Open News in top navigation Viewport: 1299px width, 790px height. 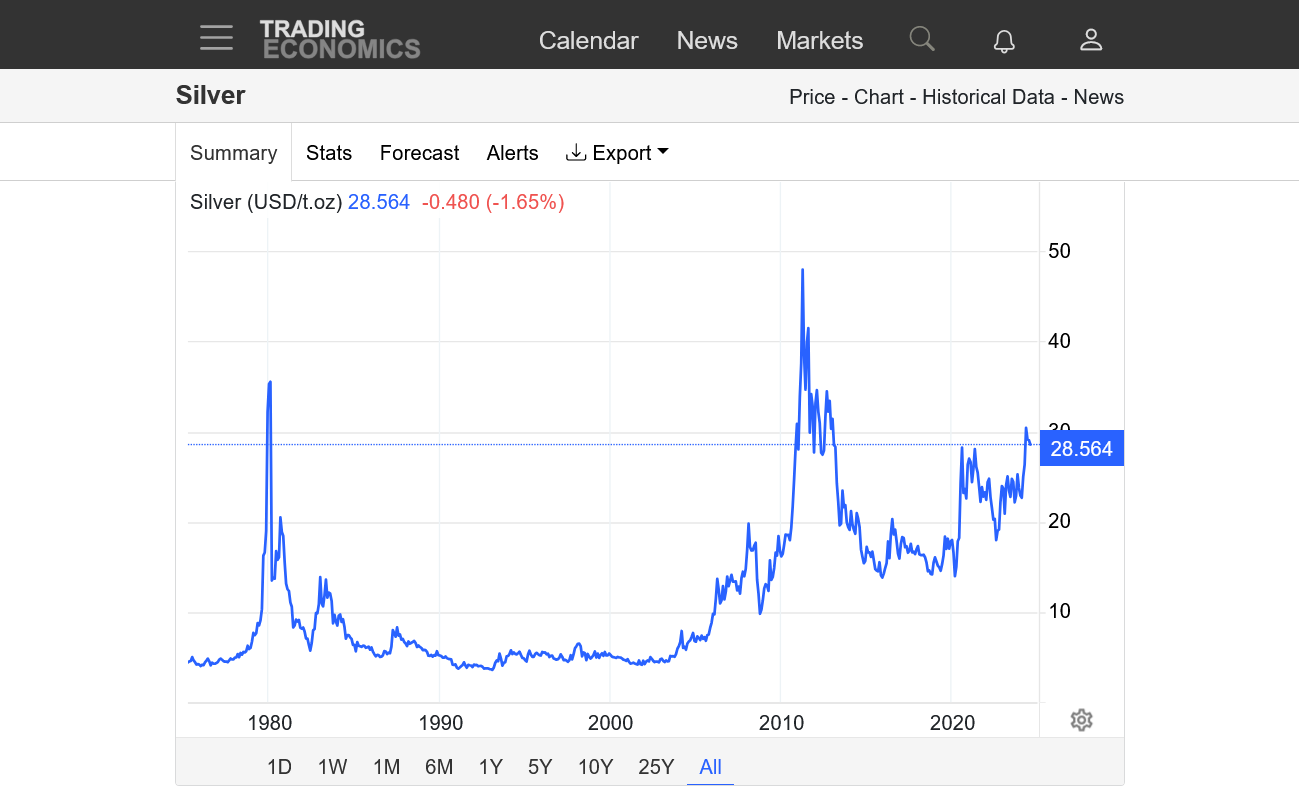click(707, 40)
